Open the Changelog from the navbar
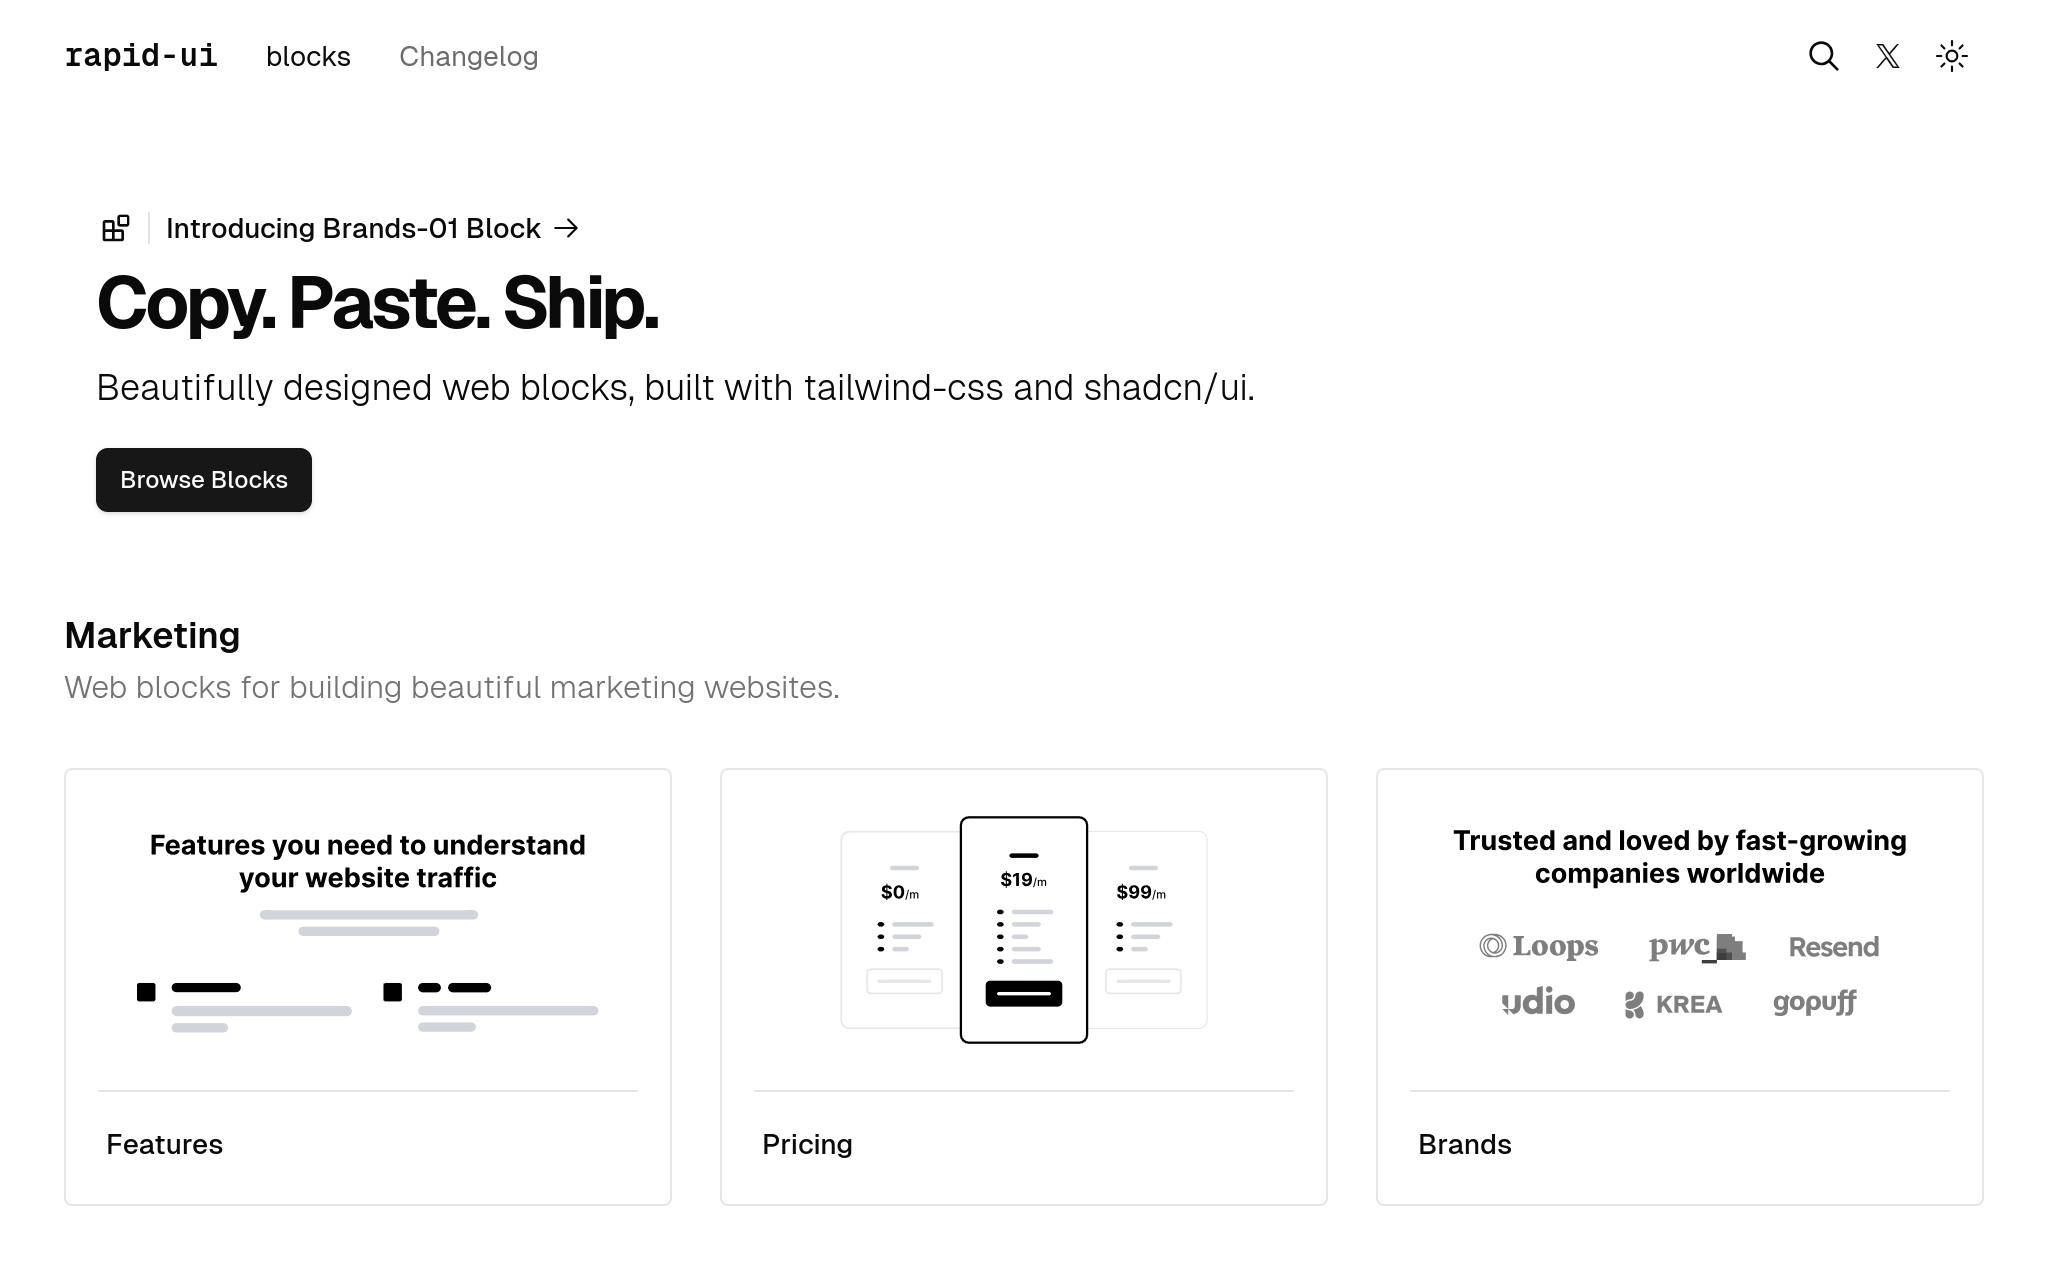Image resolution: width=2048 pixels, height=1263 pixels. click(x=468, y=57)
